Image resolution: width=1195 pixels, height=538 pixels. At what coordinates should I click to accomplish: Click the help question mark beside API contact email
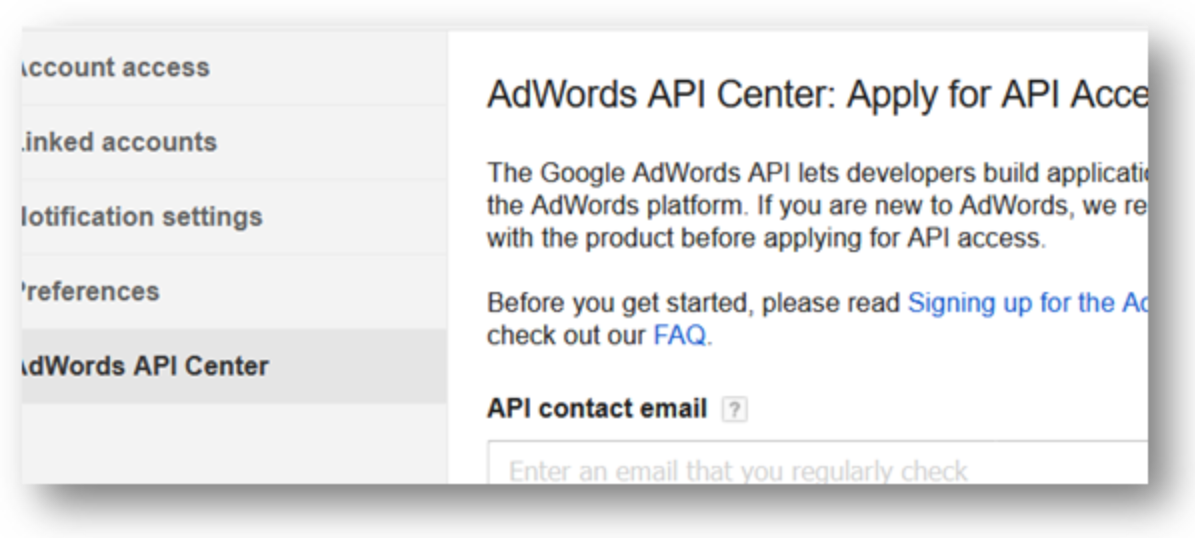click(734, 410)
